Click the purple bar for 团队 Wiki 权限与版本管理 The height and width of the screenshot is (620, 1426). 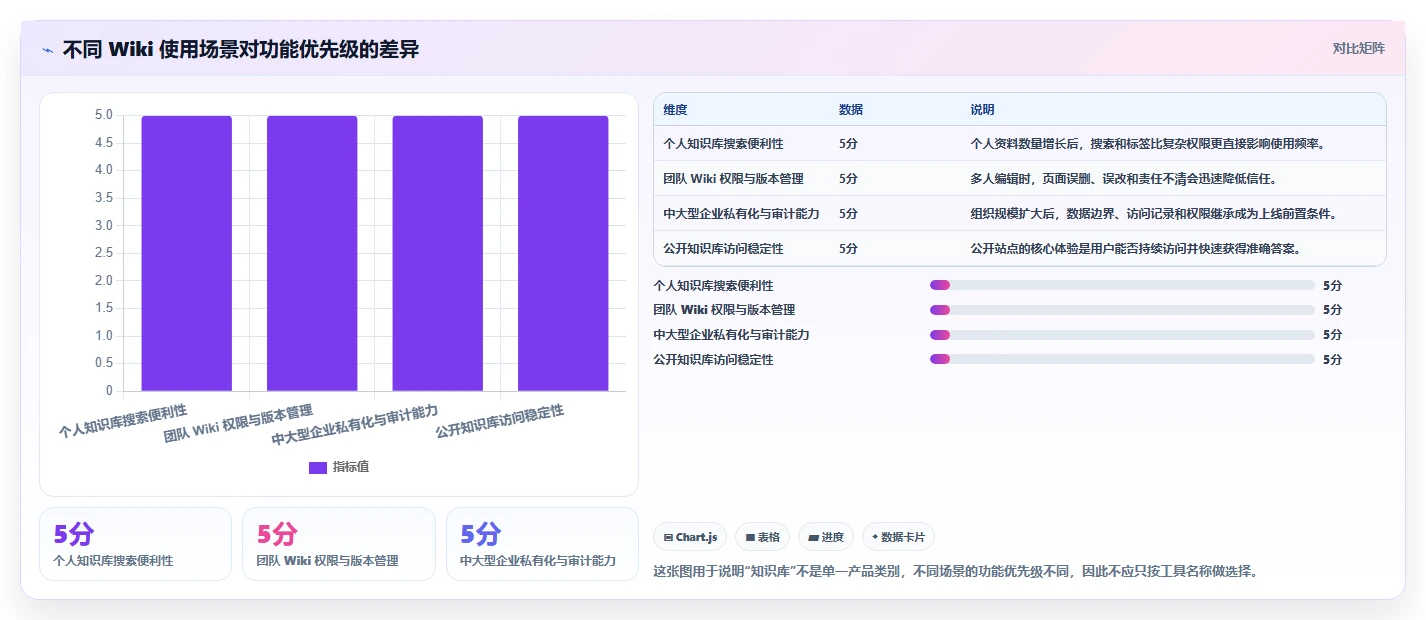(312, 253)
